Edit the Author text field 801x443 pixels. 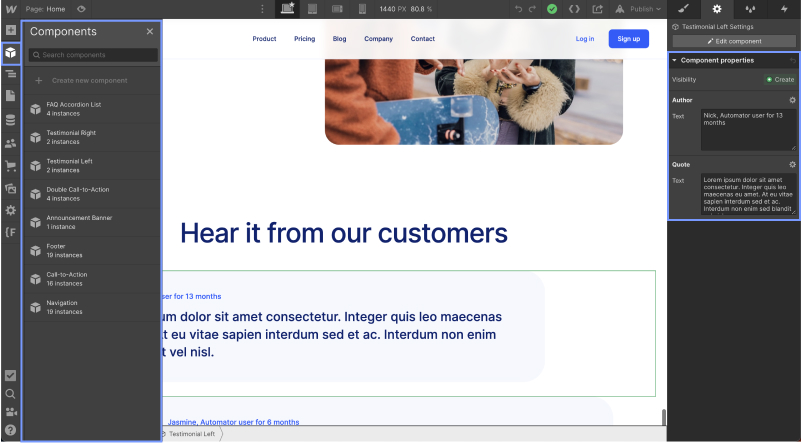(748, 130)
